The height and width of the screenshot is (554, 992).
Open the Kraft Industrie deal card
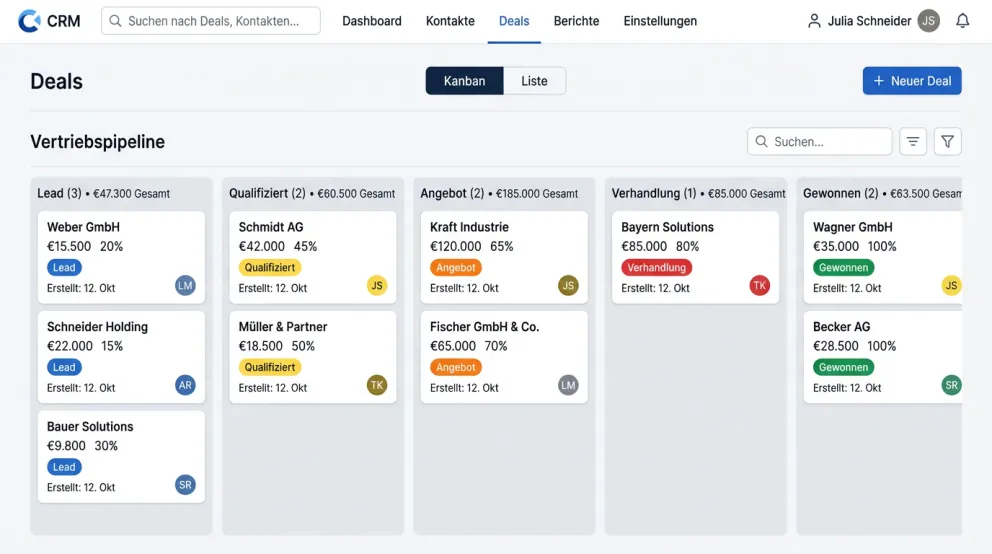pyautogui.click(x=504, y=257)
